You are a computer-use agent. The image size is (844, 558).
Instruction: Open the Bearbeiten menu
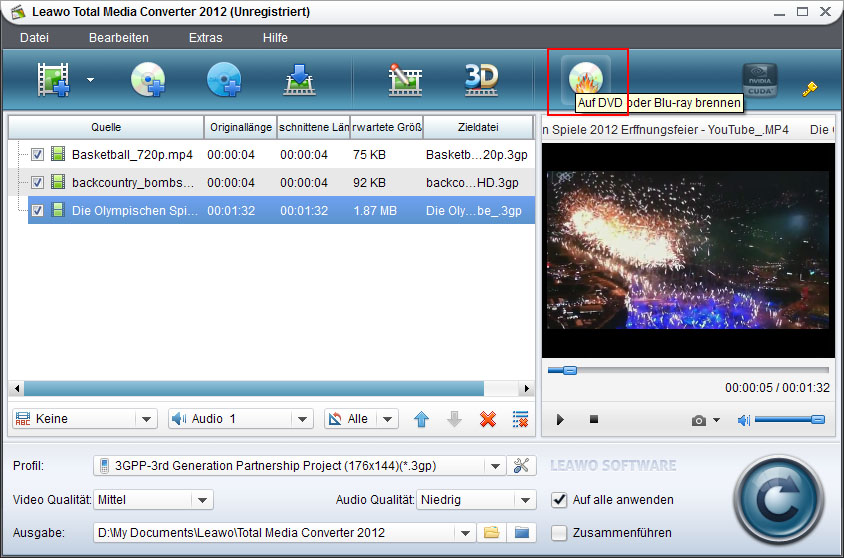coord(118,38)
